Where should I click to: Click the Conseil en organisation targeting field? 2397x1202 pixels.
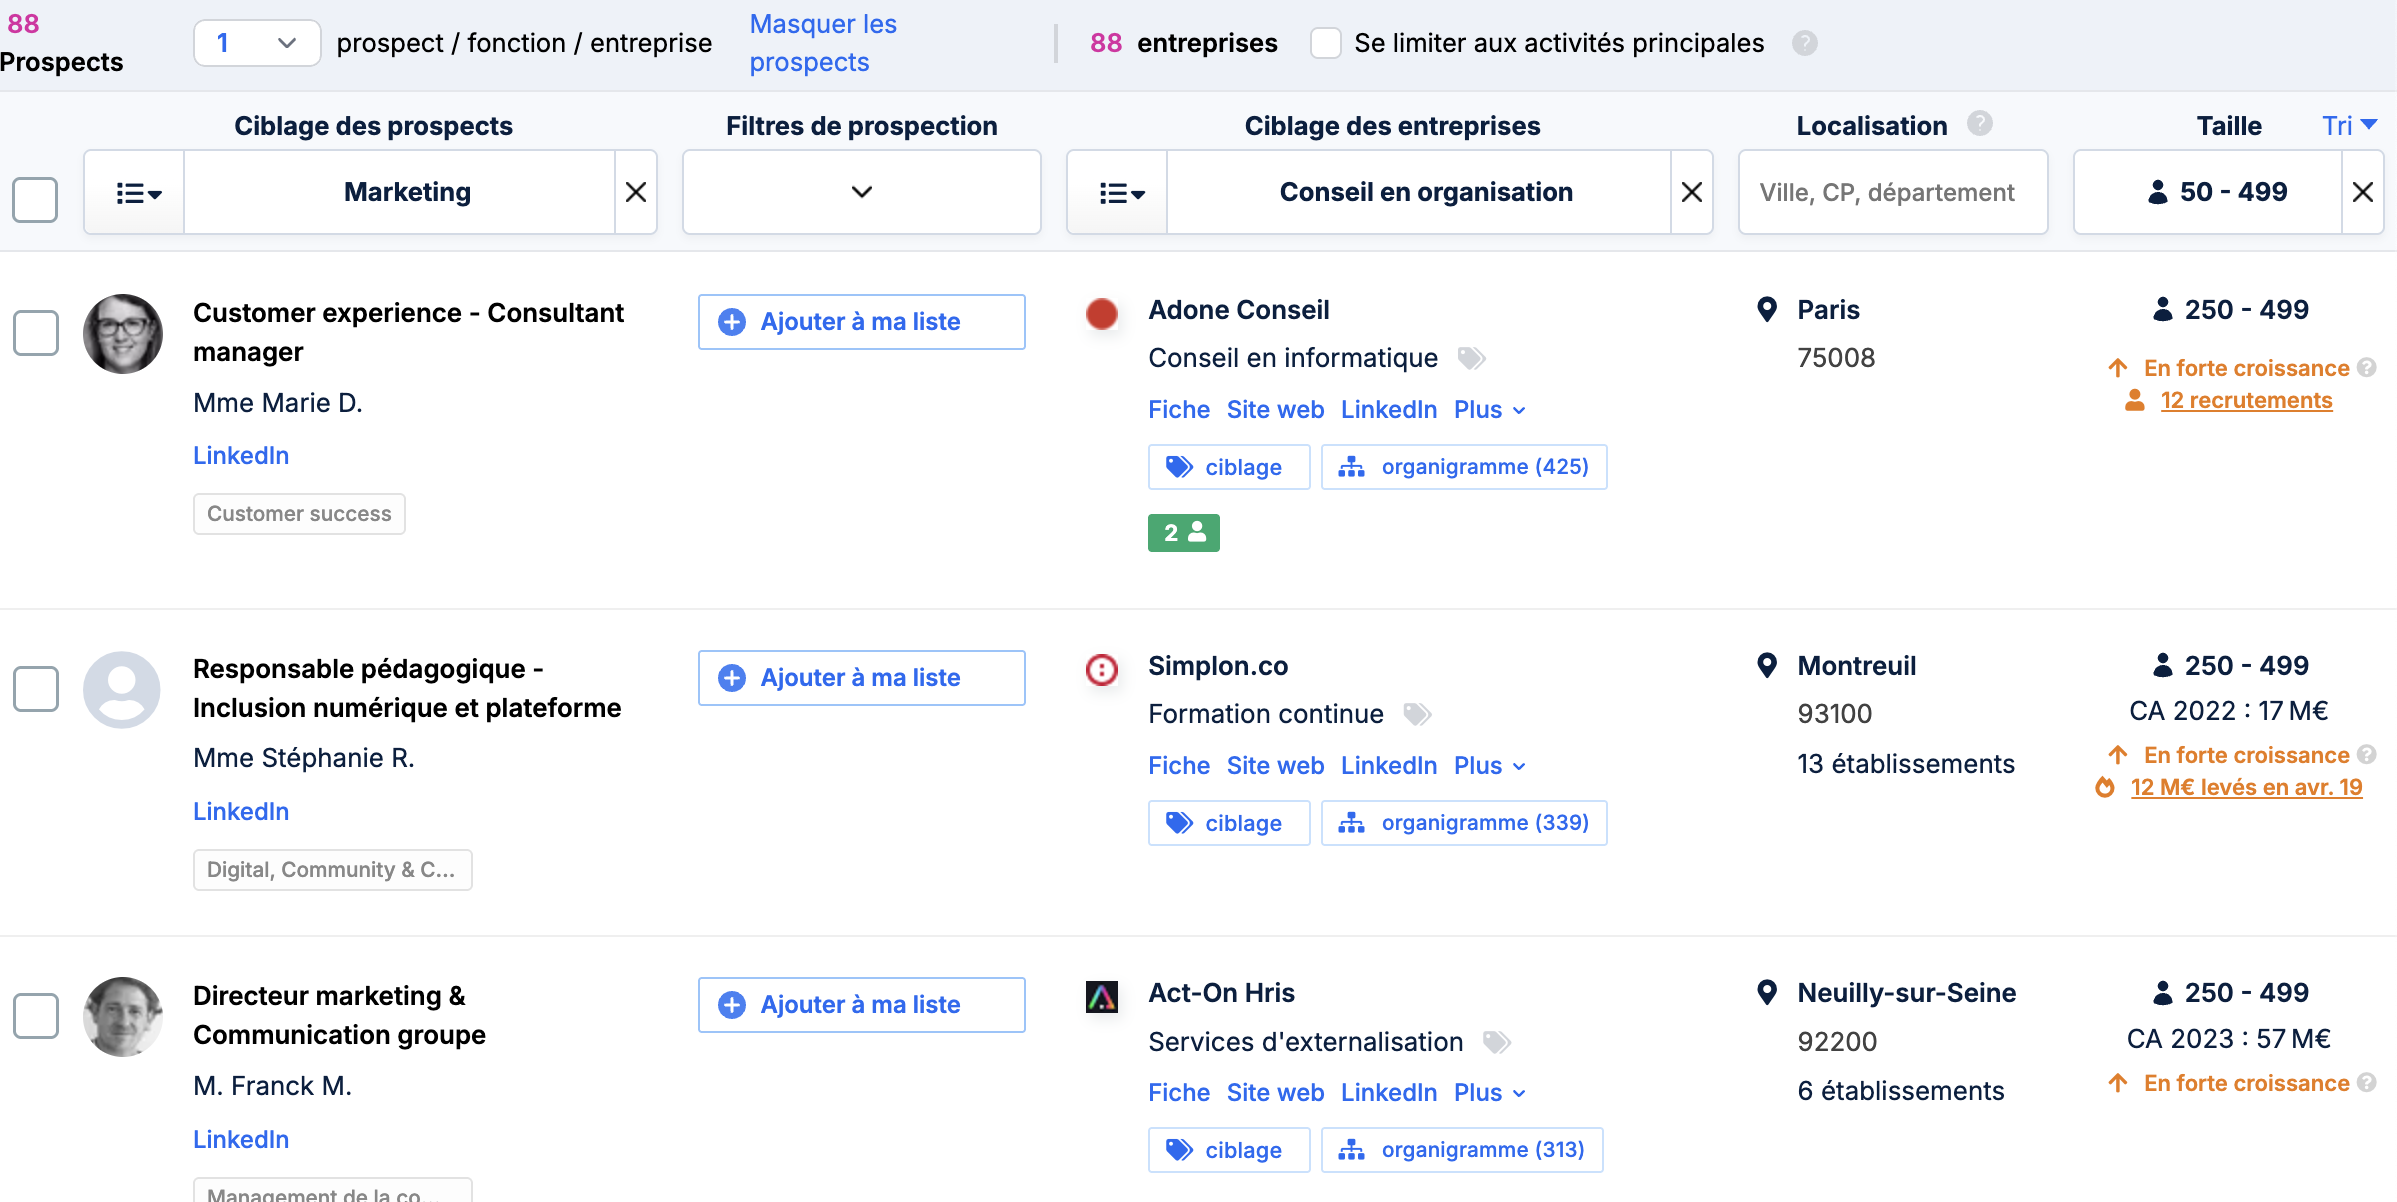click(1420, 192)
